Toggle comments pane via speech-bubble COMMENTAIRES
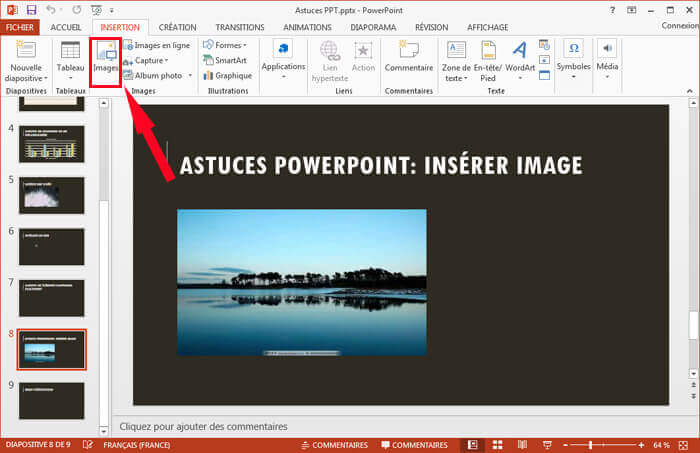The width and height of the screenshot is (700, 453). [414, 445]
